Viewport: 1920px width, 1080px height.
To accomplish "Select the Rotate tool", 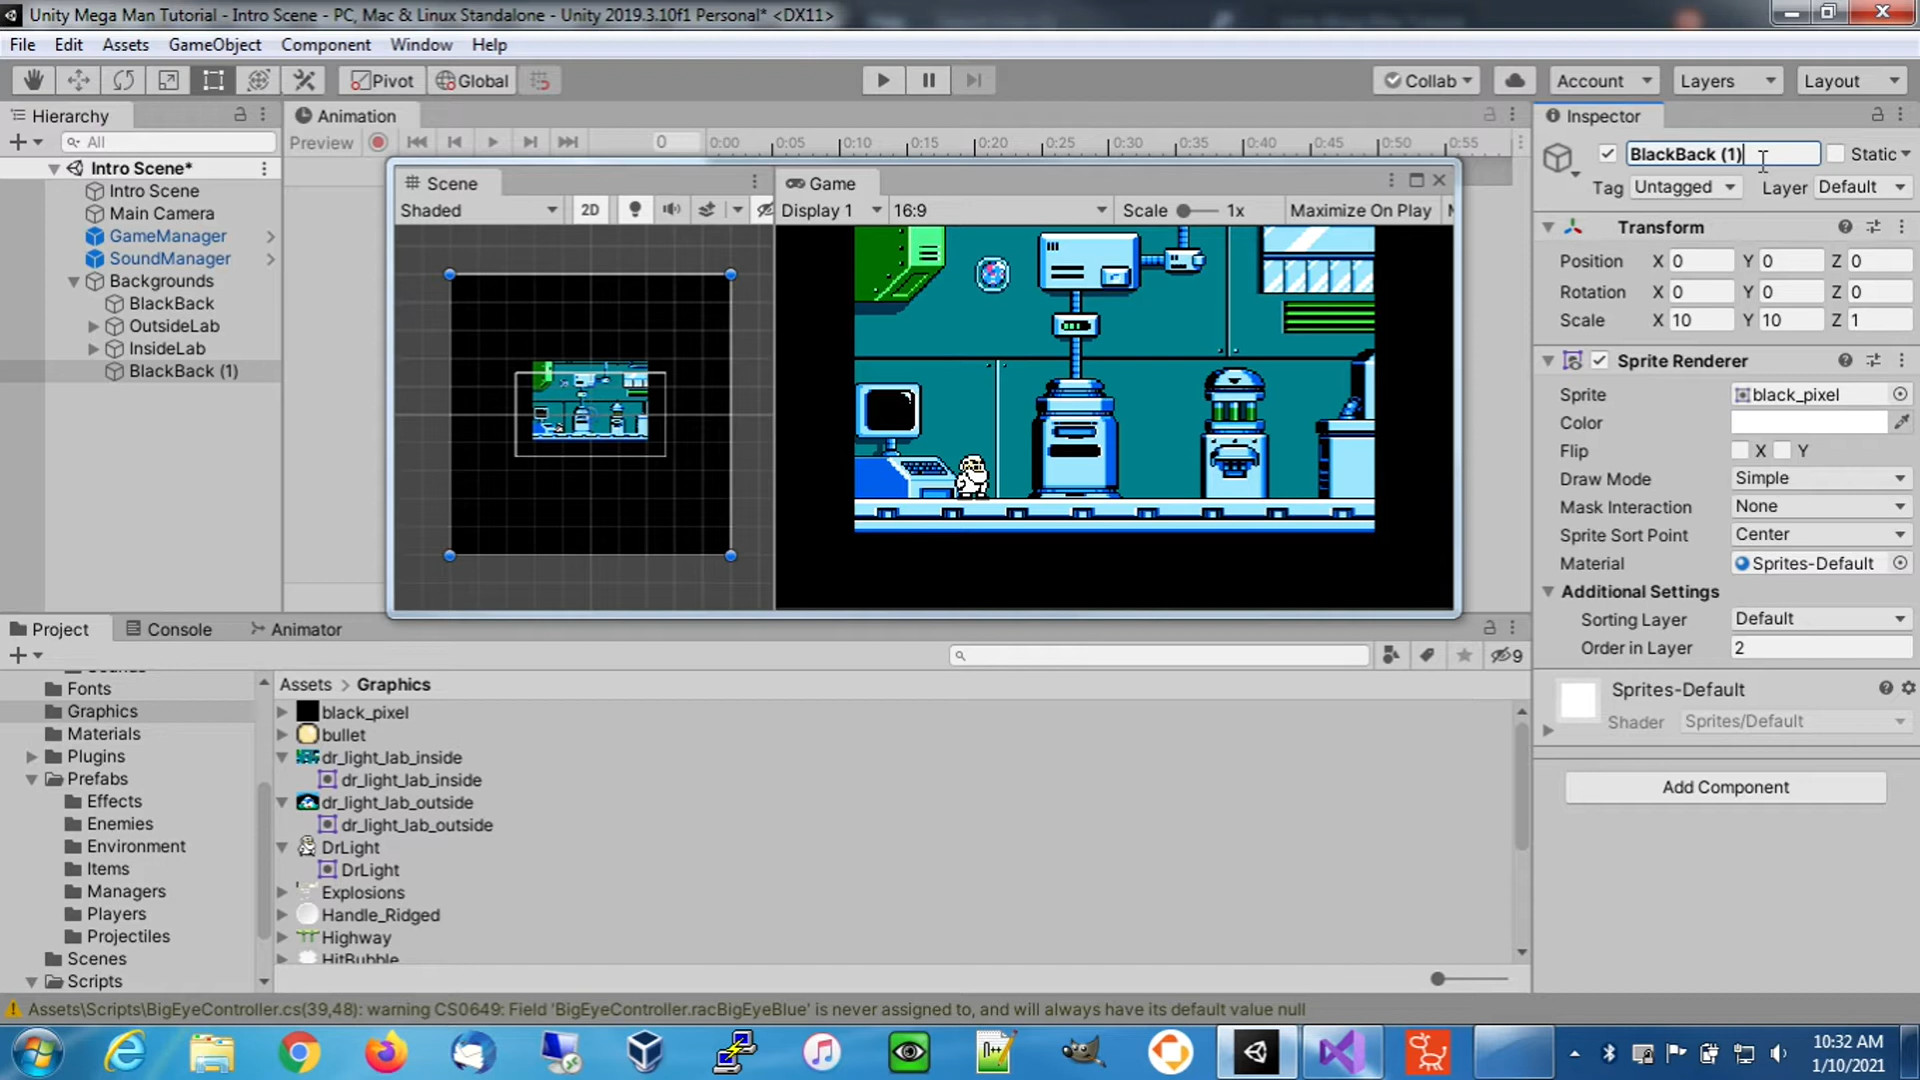I will pos(123,80).
